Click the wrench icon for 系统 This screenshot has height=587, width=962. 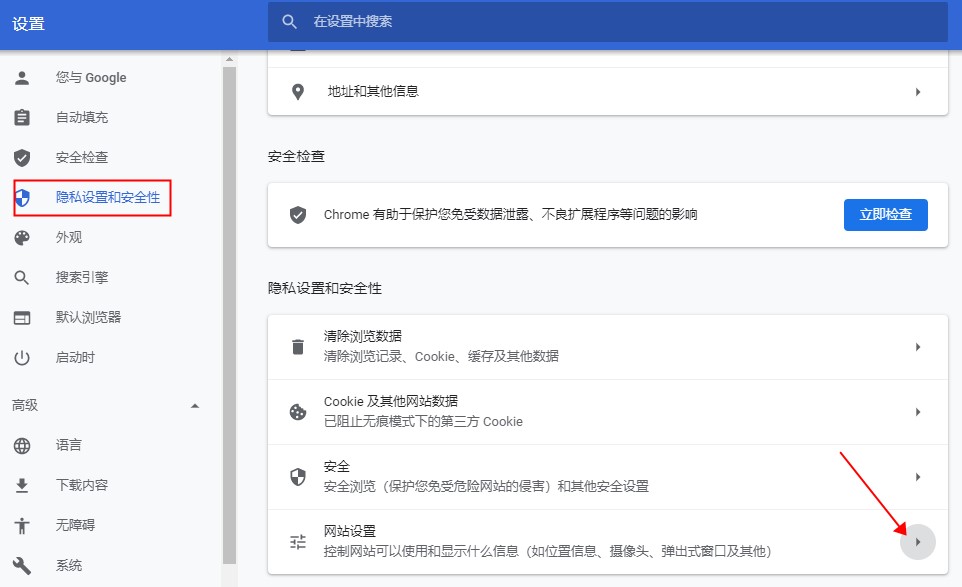[x=22, y=566]
